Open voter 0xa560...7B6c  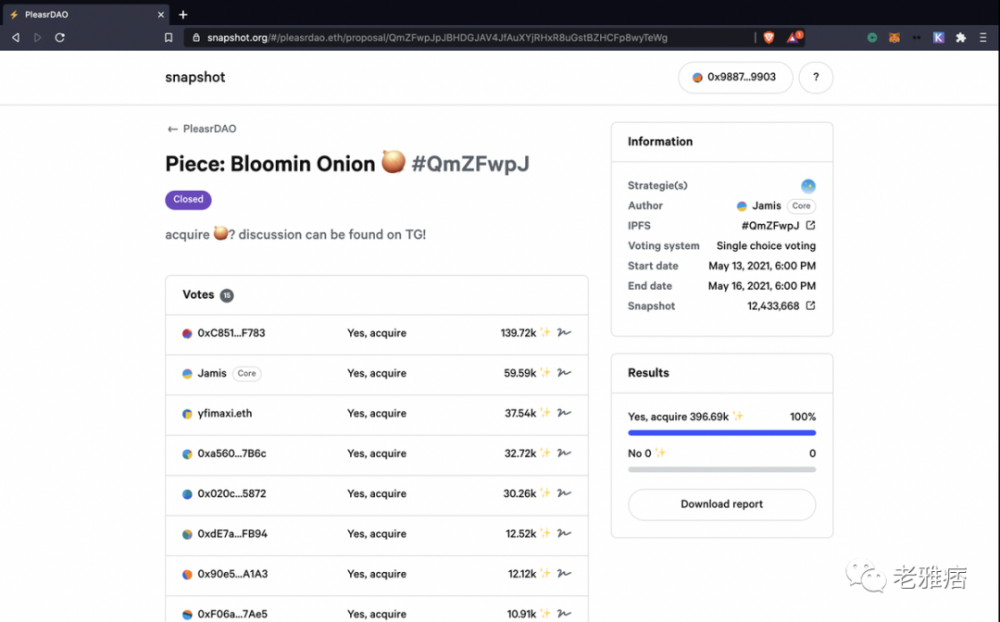coord(224,454)
